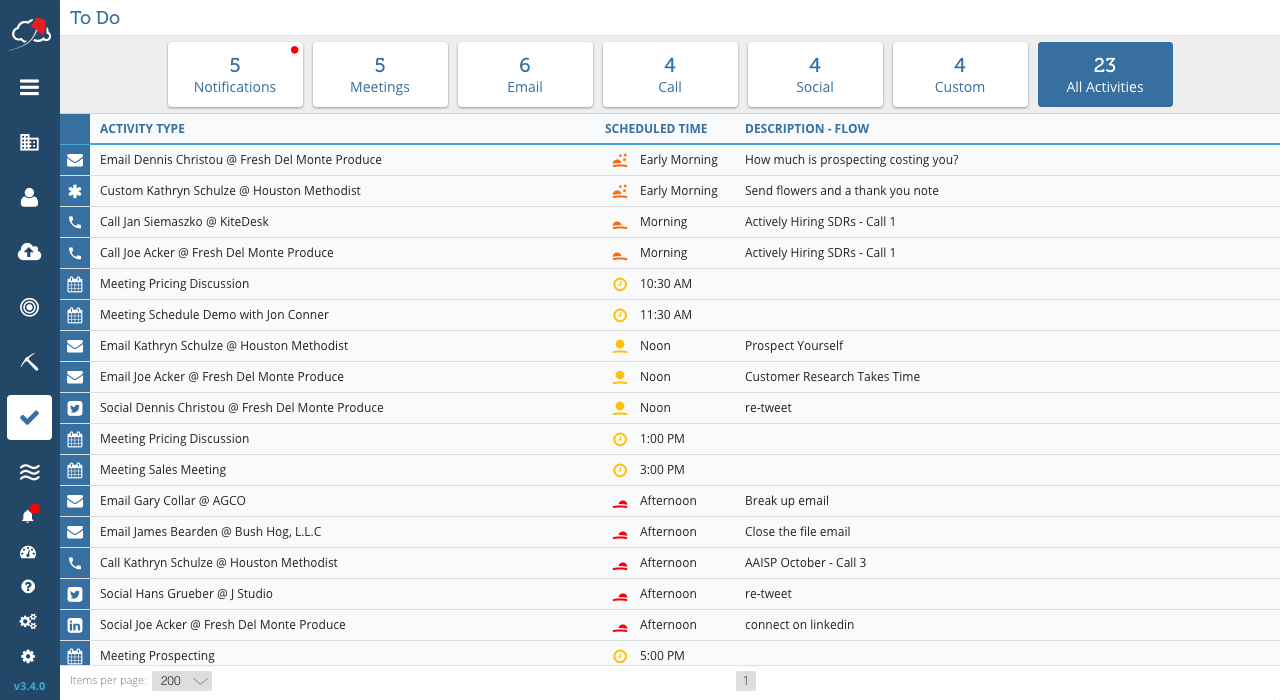Open Call Jan Siemaszko @ KiteDesk activity

pos(184,222)
